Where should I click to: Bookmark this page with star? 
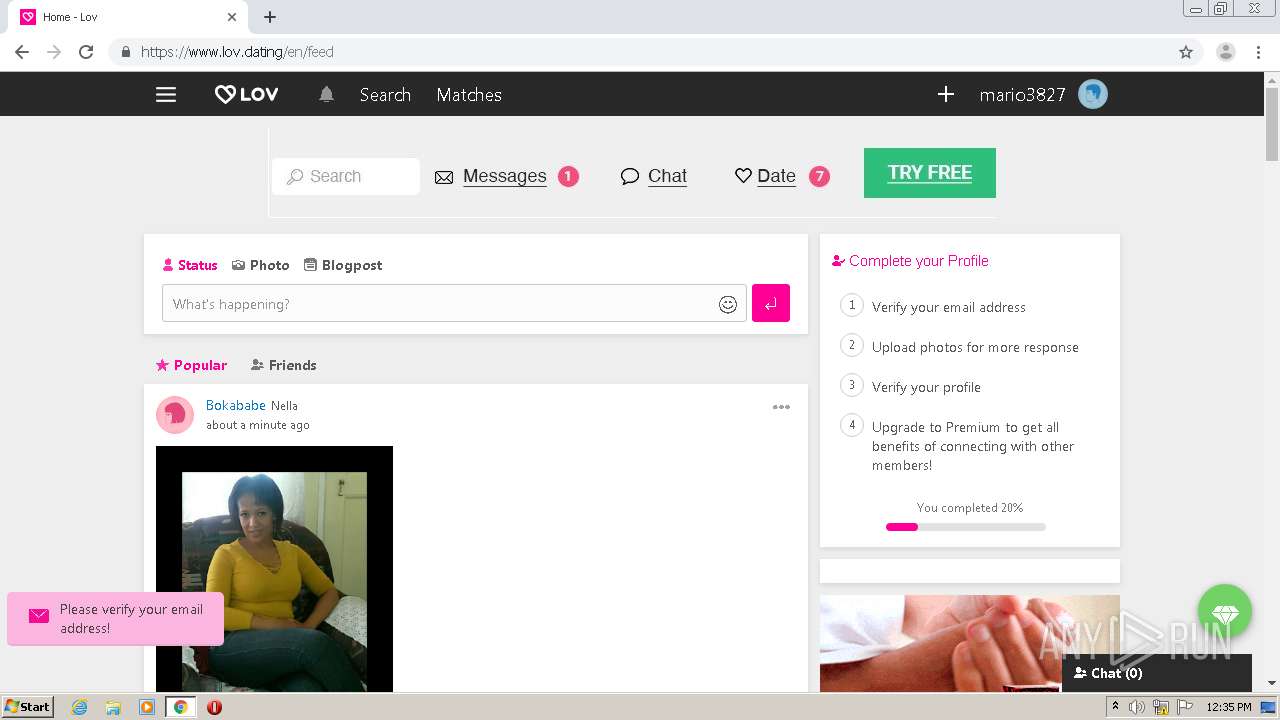click(1186, 52)
